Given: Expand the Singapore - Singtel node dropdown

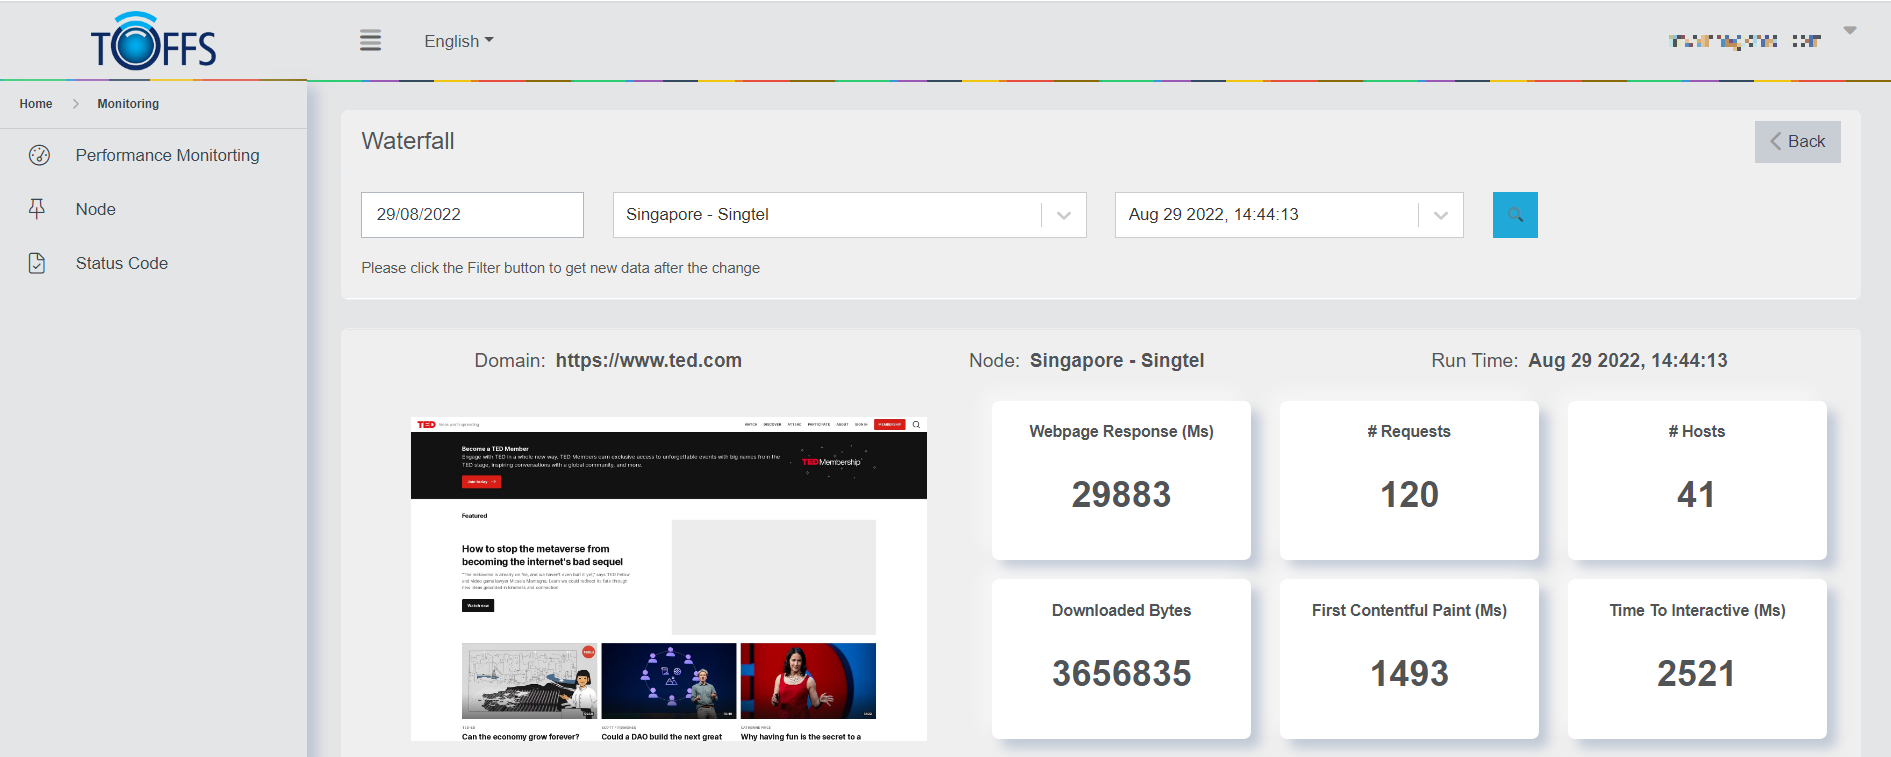Looking at the screenshot, I should (1064, 215).
